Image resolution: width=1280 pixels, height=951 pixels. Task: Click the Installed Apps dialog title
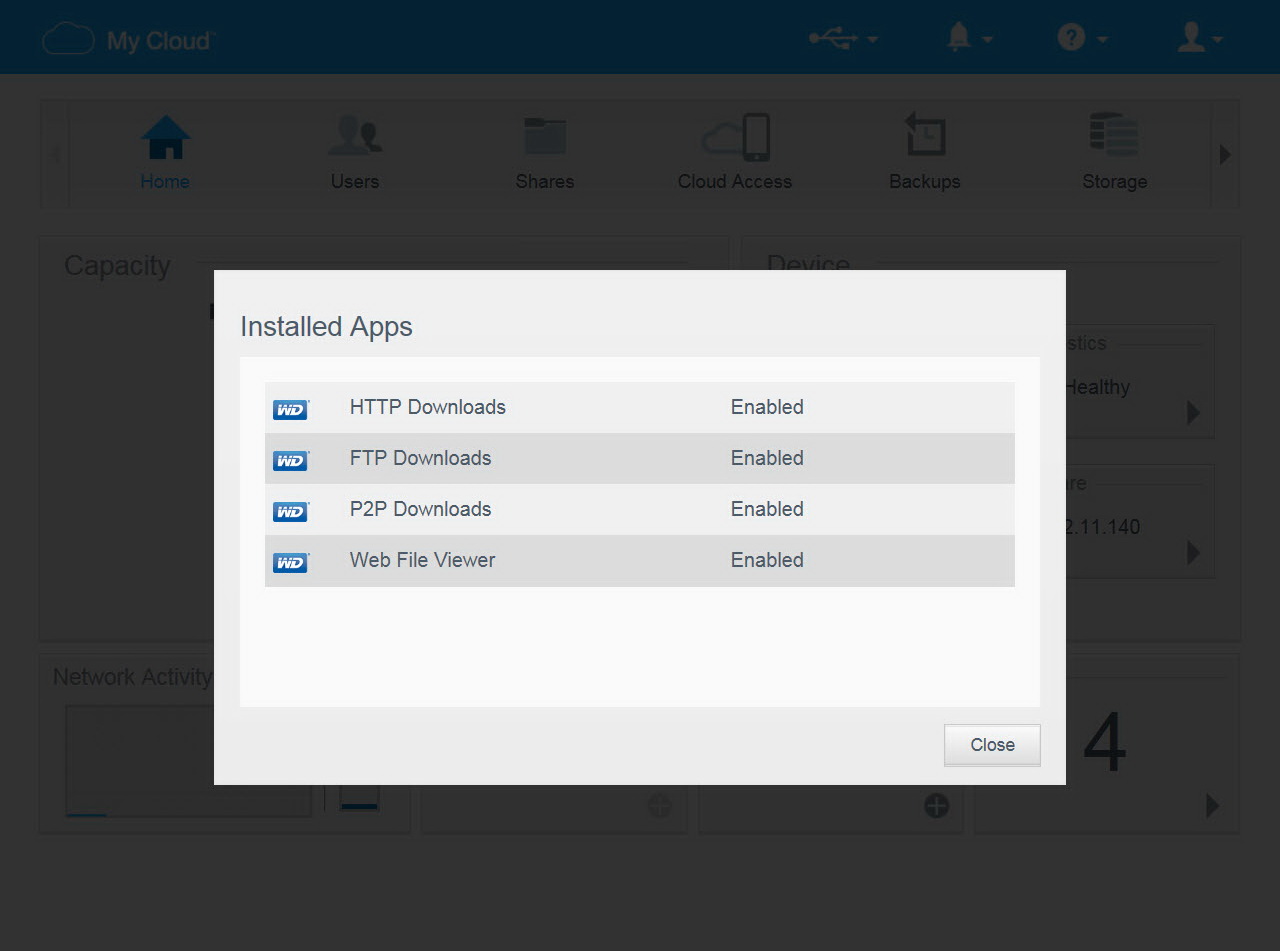(x=326, y=327)
